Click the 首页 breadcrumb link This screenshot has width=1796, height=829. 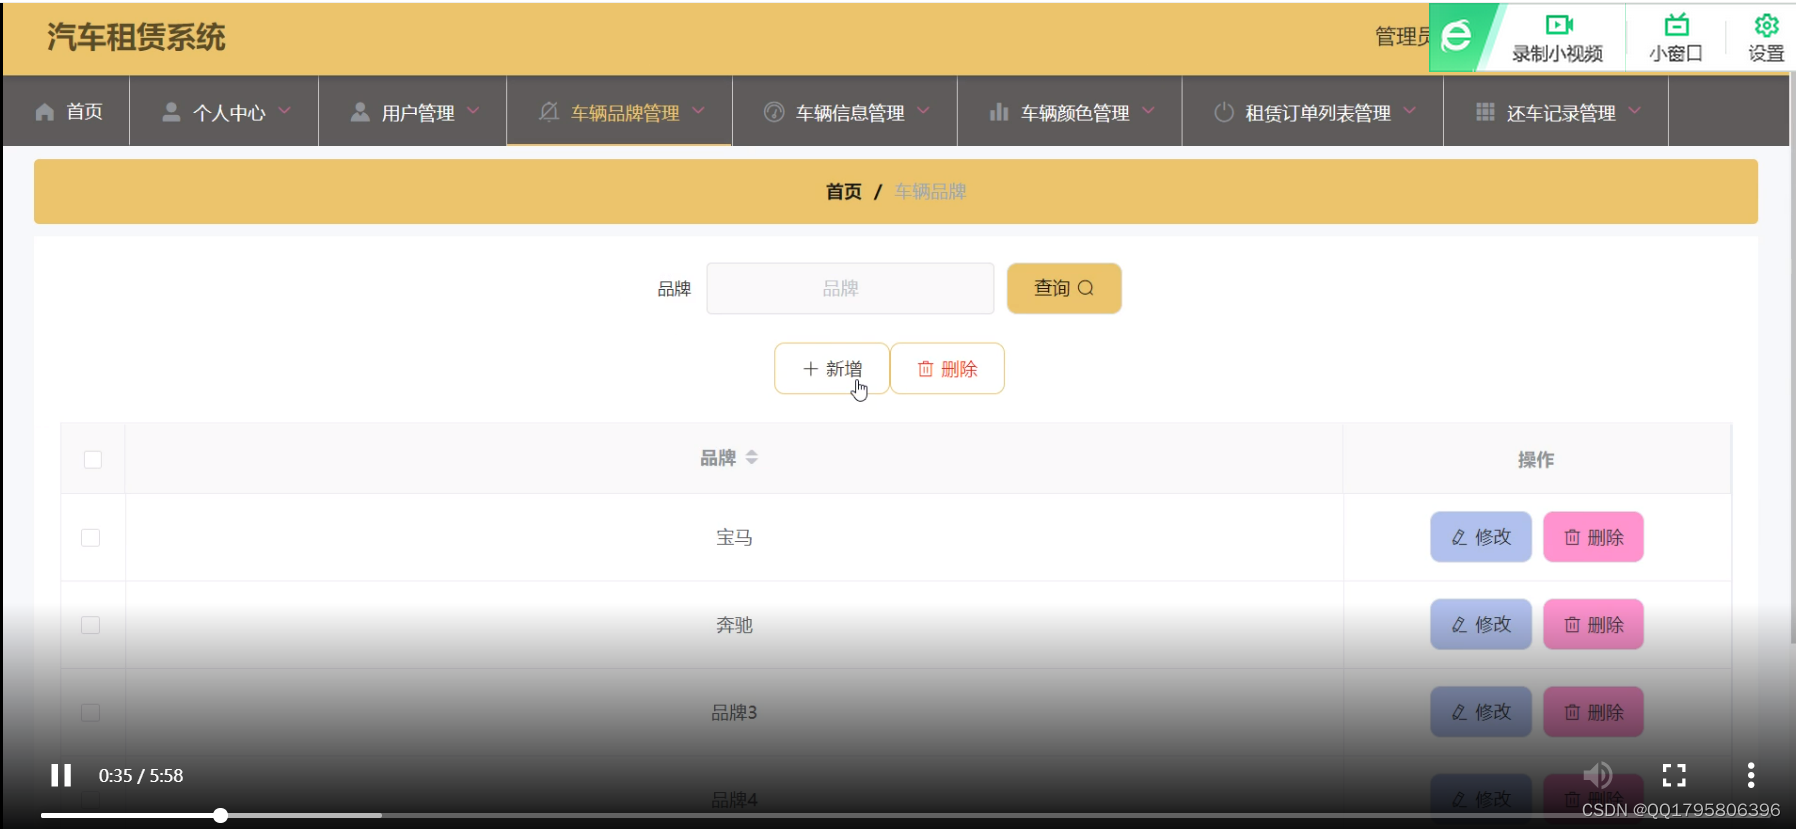click(x=844, y=191)
